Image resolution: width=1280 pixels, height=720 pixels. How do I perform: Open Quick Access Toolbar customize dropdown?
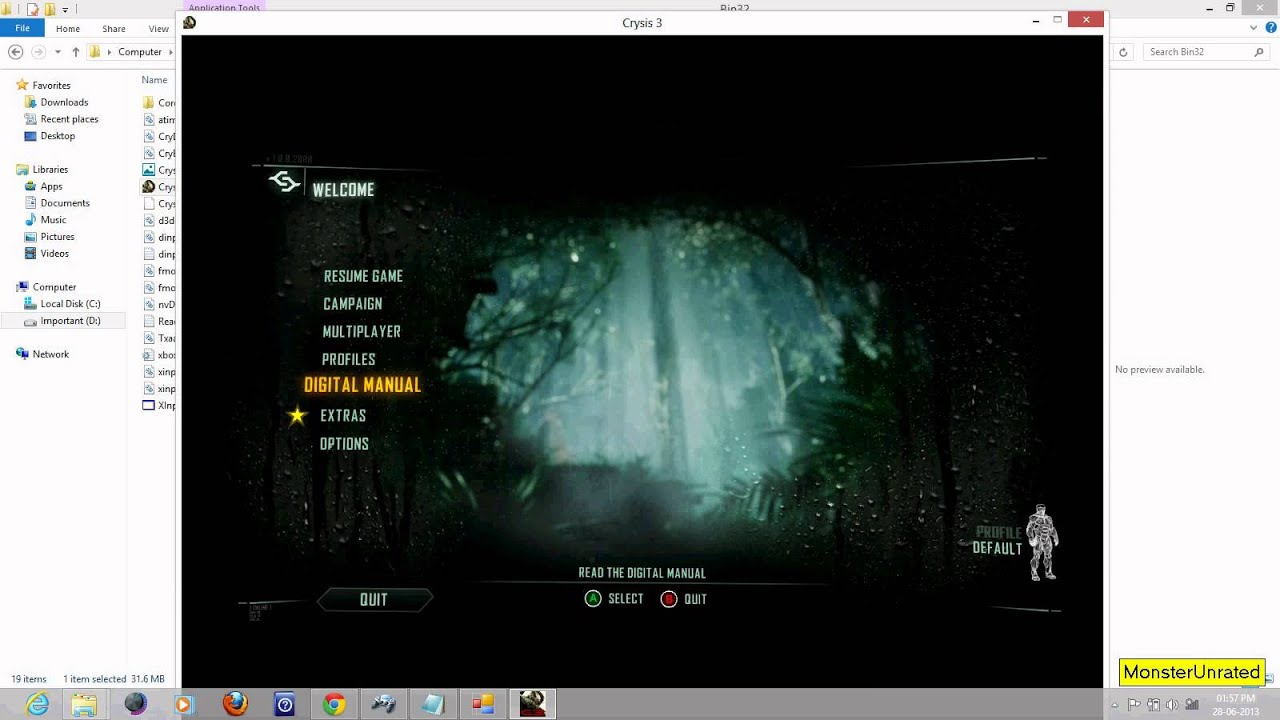pos(65,9)
